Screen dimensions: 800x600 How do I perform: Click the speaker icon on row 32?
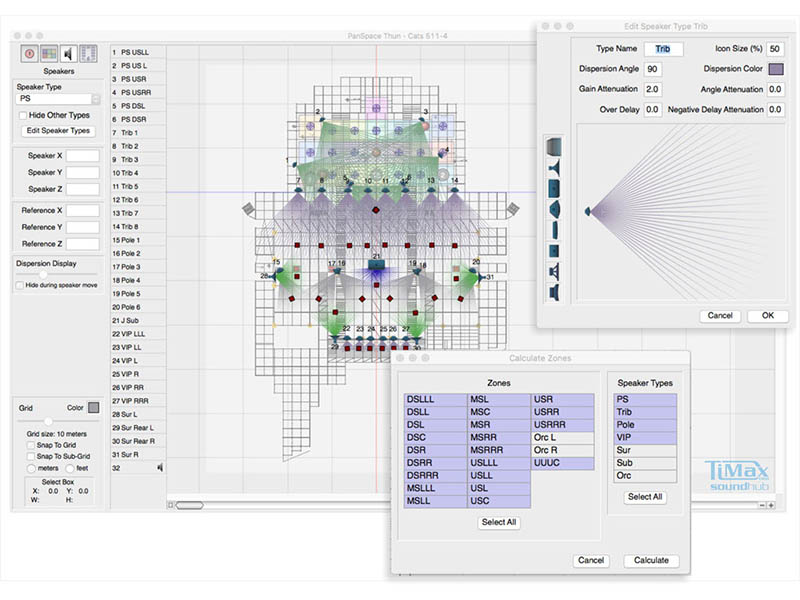161,467
